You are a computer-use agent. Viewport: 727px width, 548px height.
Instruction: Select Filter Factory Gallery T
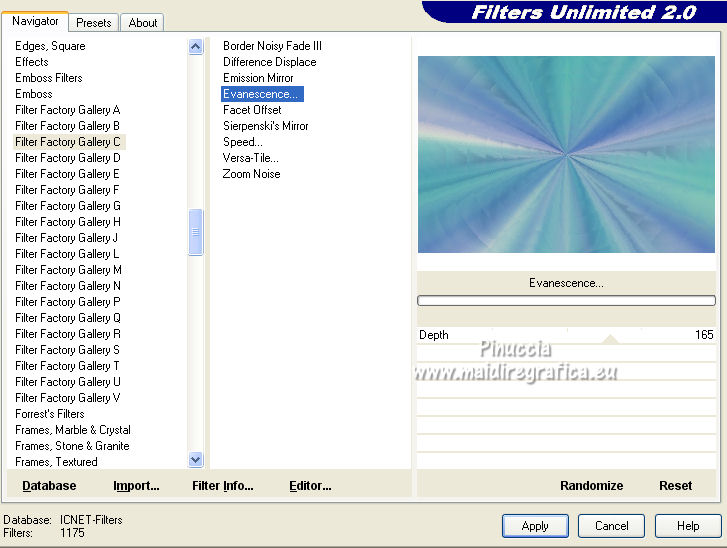point(68,366)
